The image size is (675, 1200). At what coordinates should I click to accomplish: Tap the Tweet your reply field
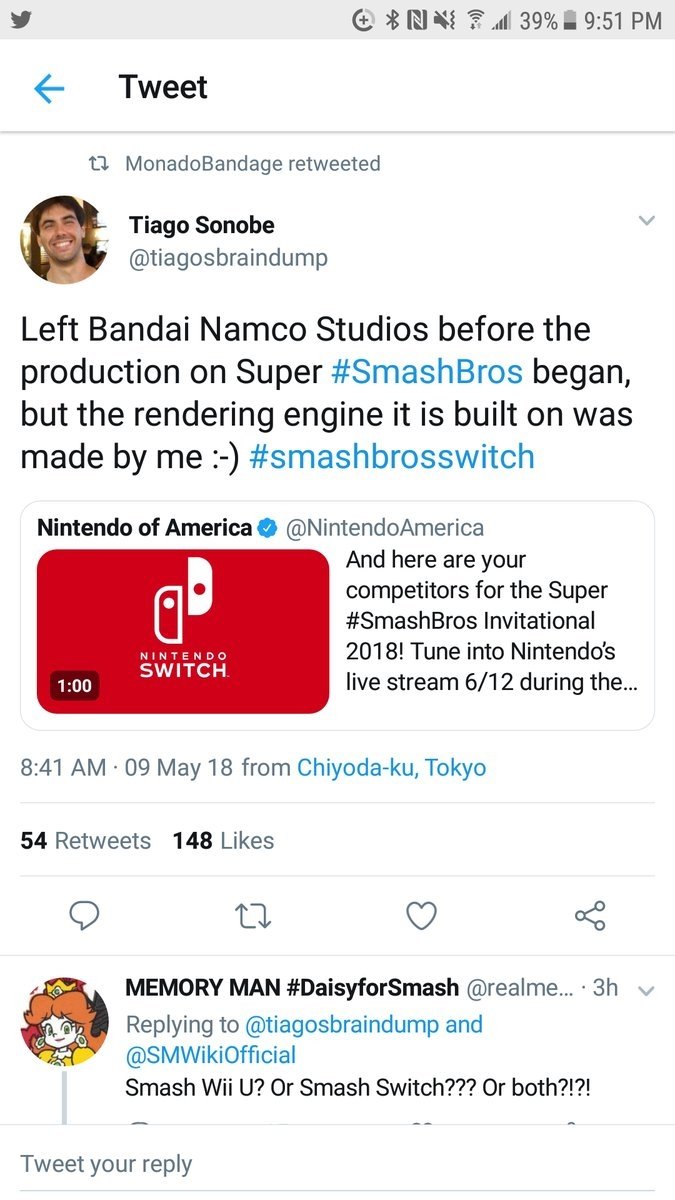pos(200,1163)
